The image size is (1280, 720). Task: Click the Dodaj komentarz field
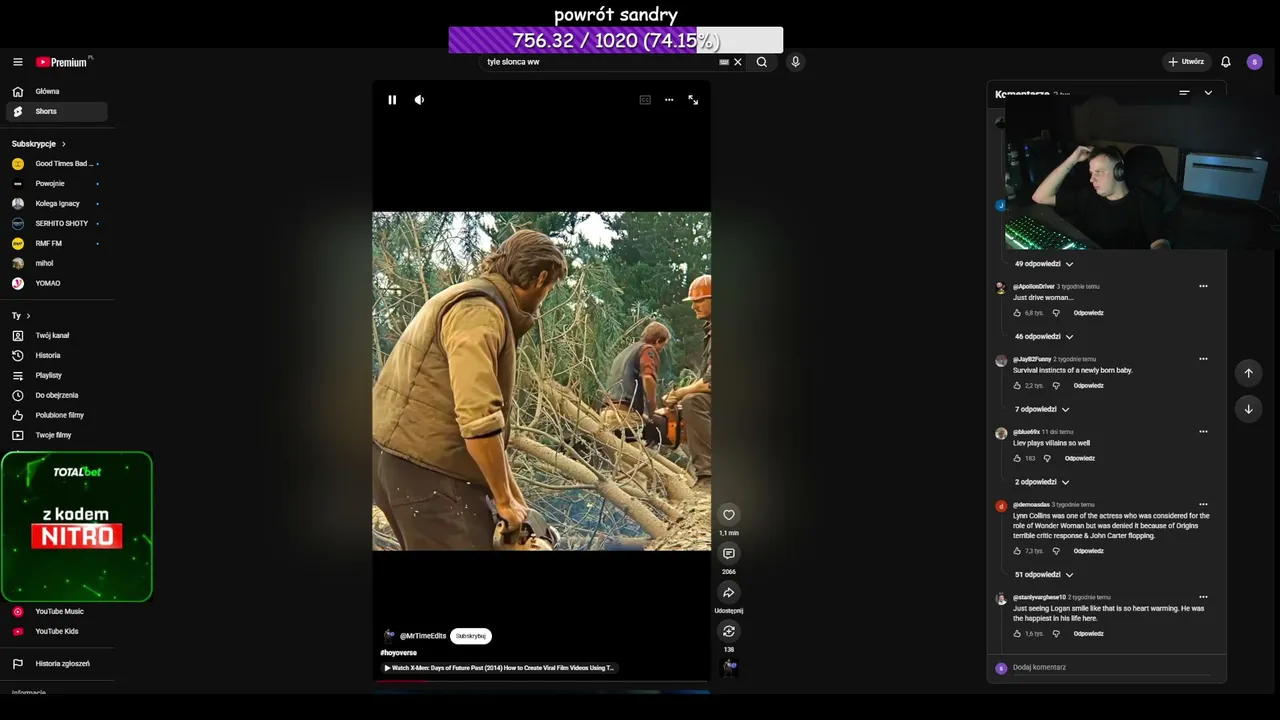(1110, 667)
